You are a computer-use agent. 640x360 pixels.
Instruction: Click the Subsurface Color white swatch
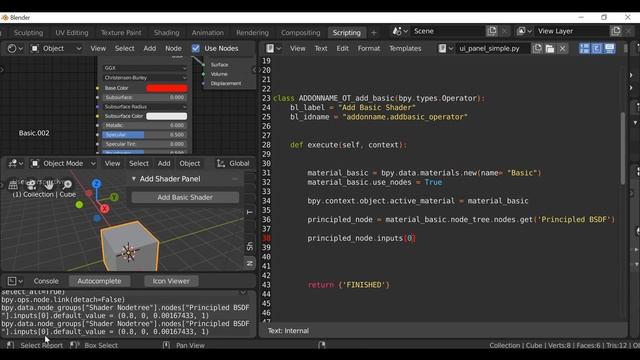coord(167,116)
